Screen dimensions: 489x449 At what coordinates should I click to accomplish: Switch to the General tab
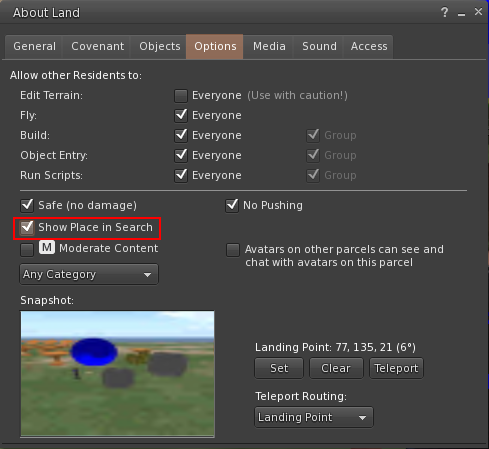[x=34, y=46]
